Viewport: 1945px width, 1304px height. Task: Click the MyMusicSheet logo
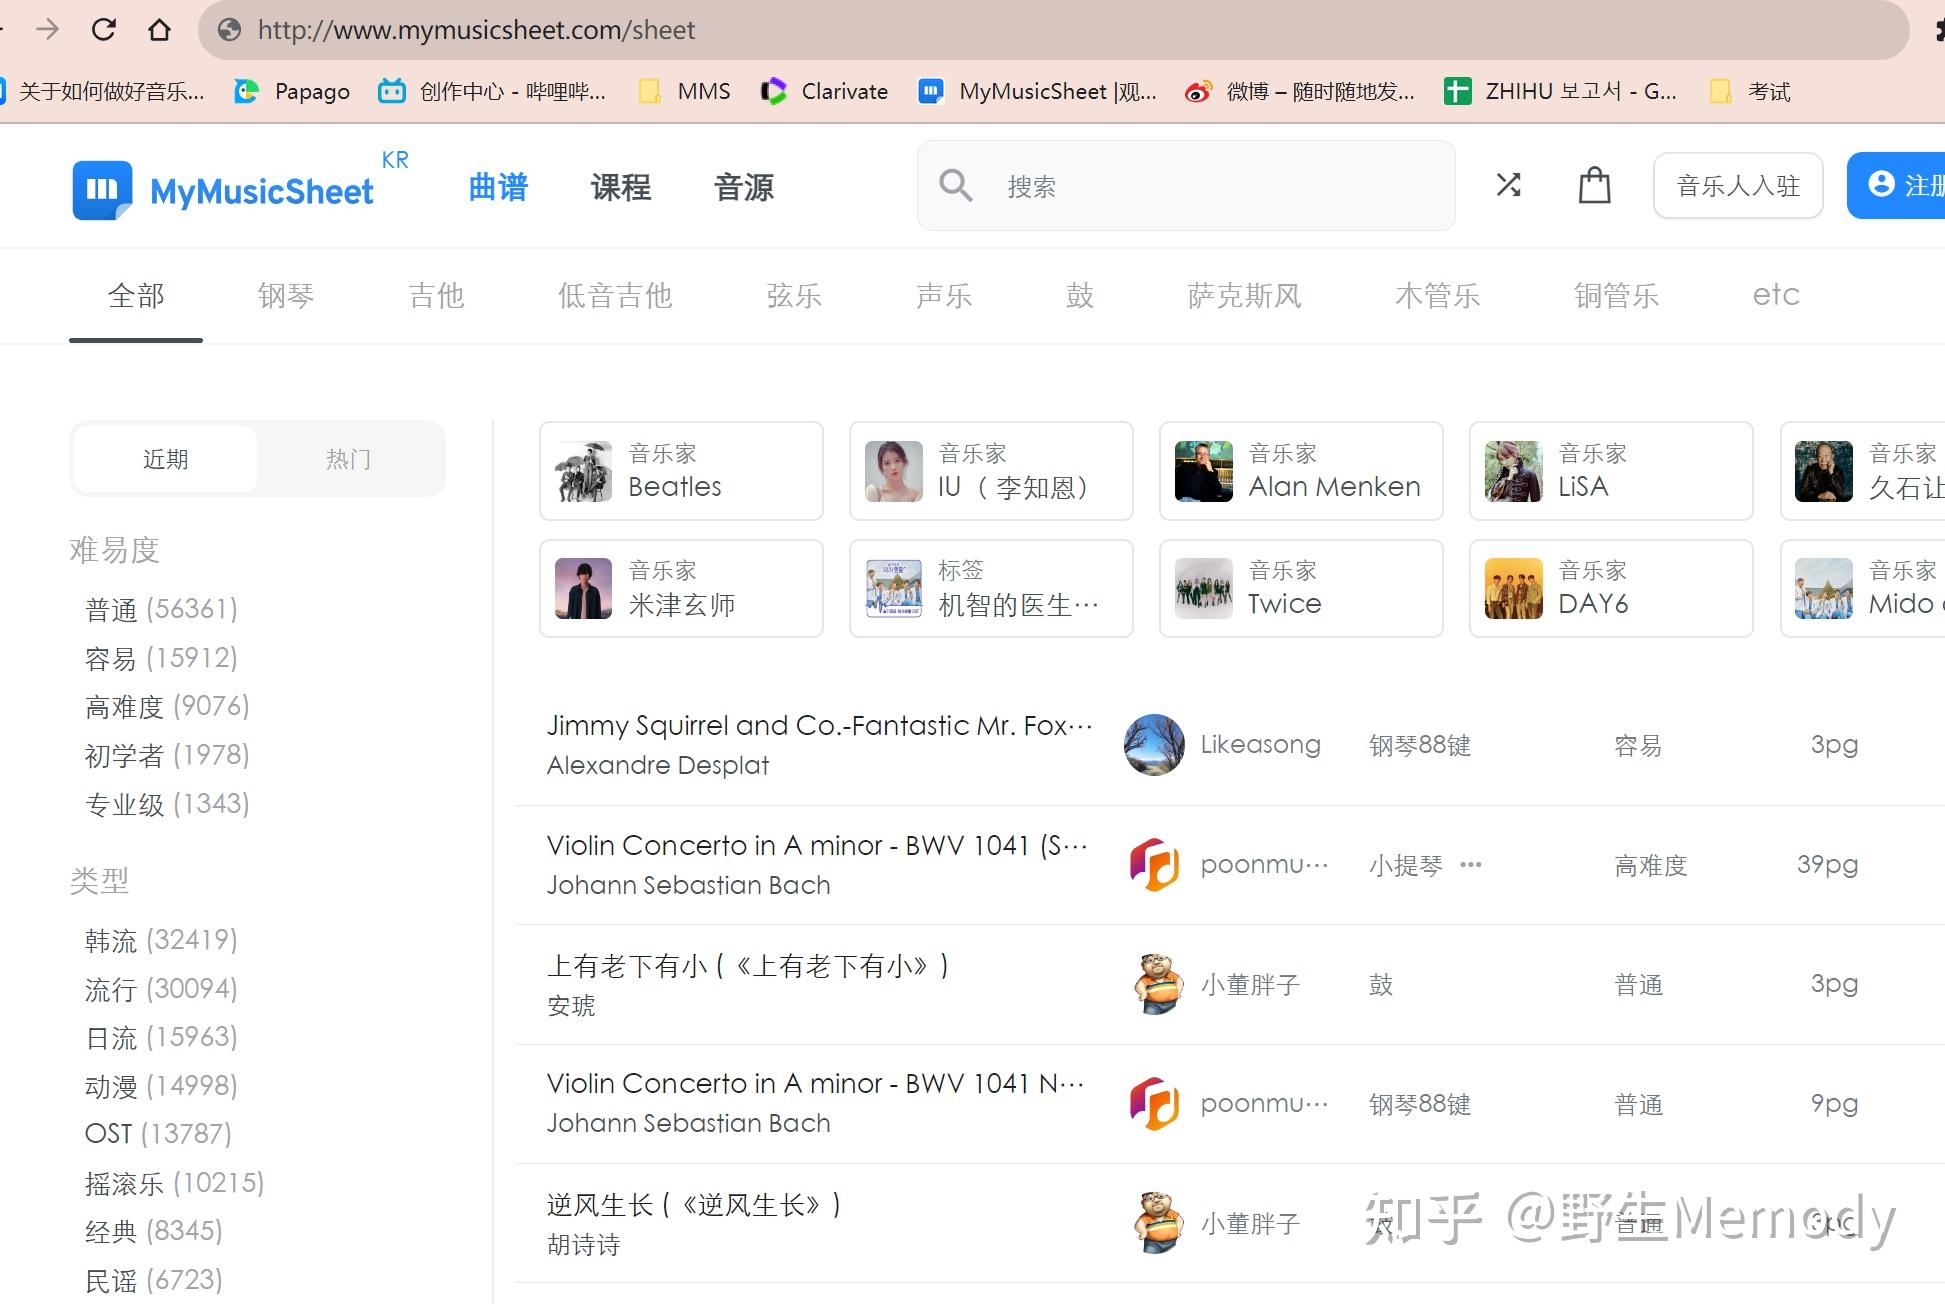223,189
